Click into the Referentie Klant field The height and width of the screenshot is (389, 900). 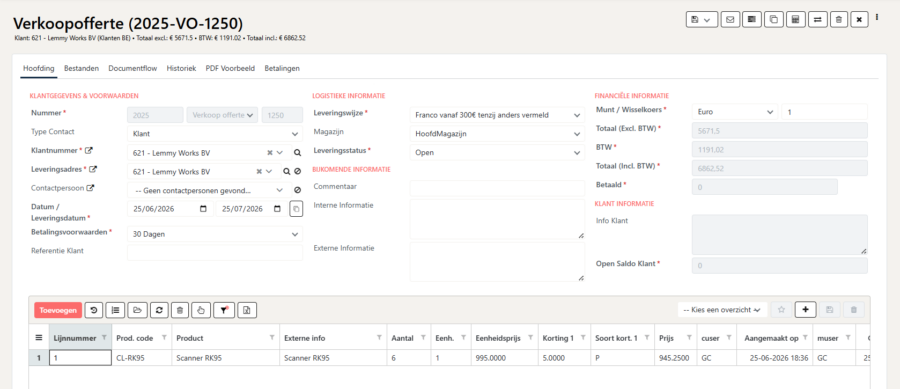click(x=215, y=252)
